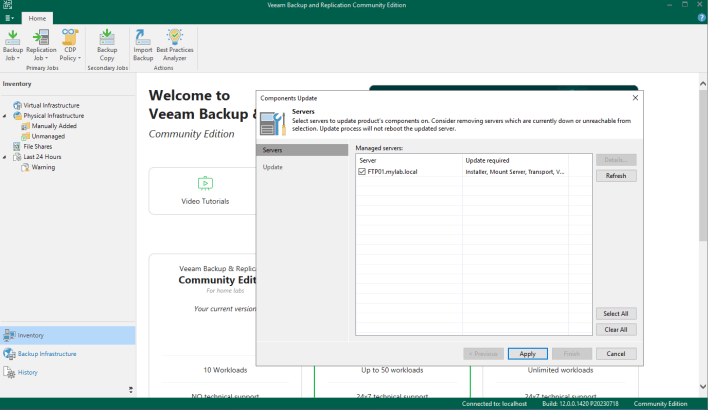The image size is (708, 410).
Task: Open the Video Tutorials card
Action: [x=205, y=191]
